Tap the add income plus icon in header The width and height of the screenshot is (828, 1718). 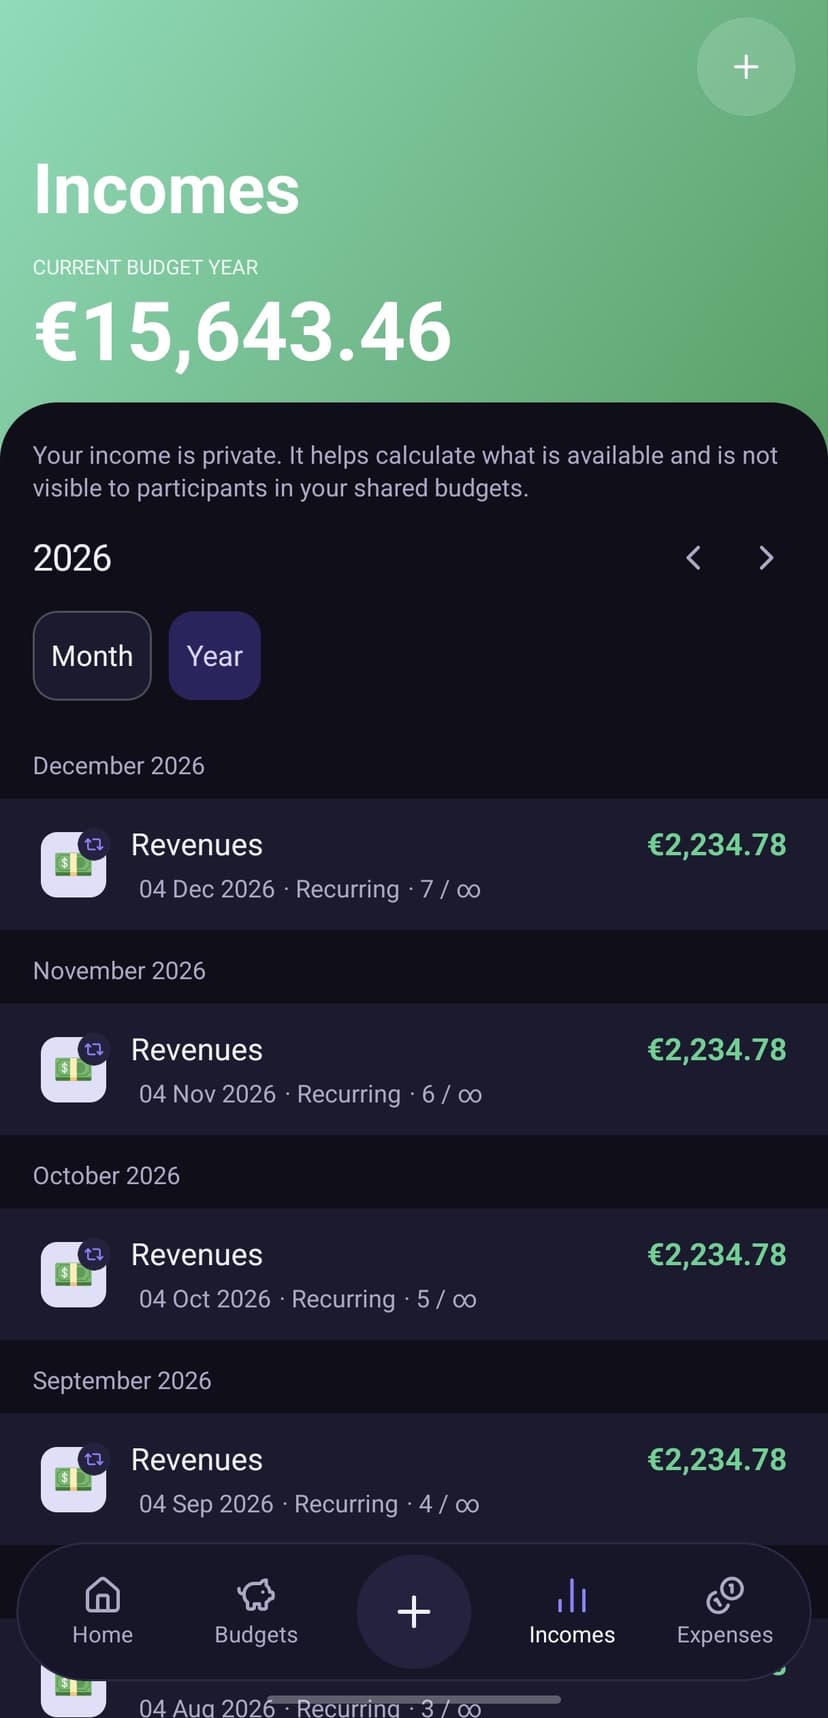[x=746, y=67]
